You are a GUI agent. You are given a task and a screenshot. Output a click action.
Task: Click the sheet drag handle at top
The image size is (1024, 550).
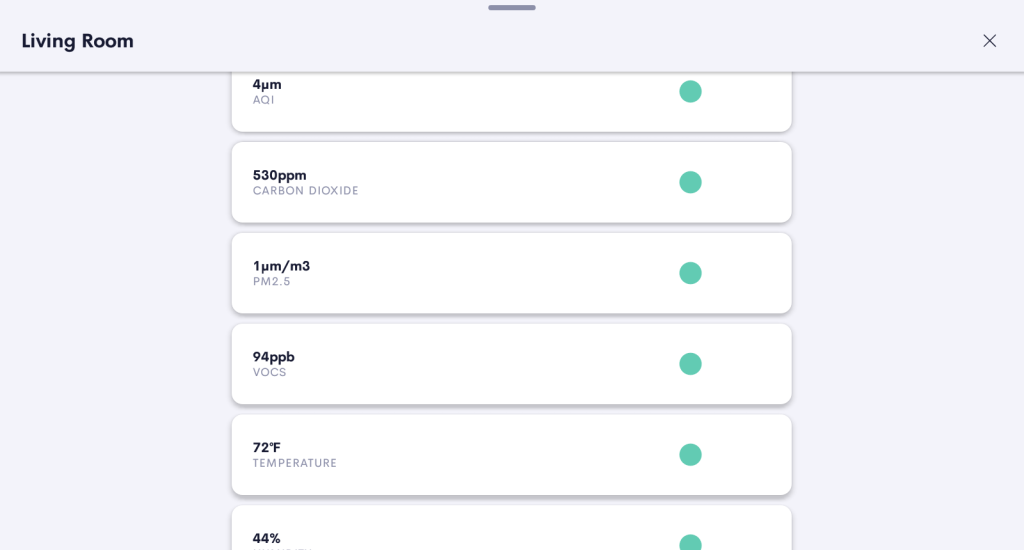coord(512,8)
